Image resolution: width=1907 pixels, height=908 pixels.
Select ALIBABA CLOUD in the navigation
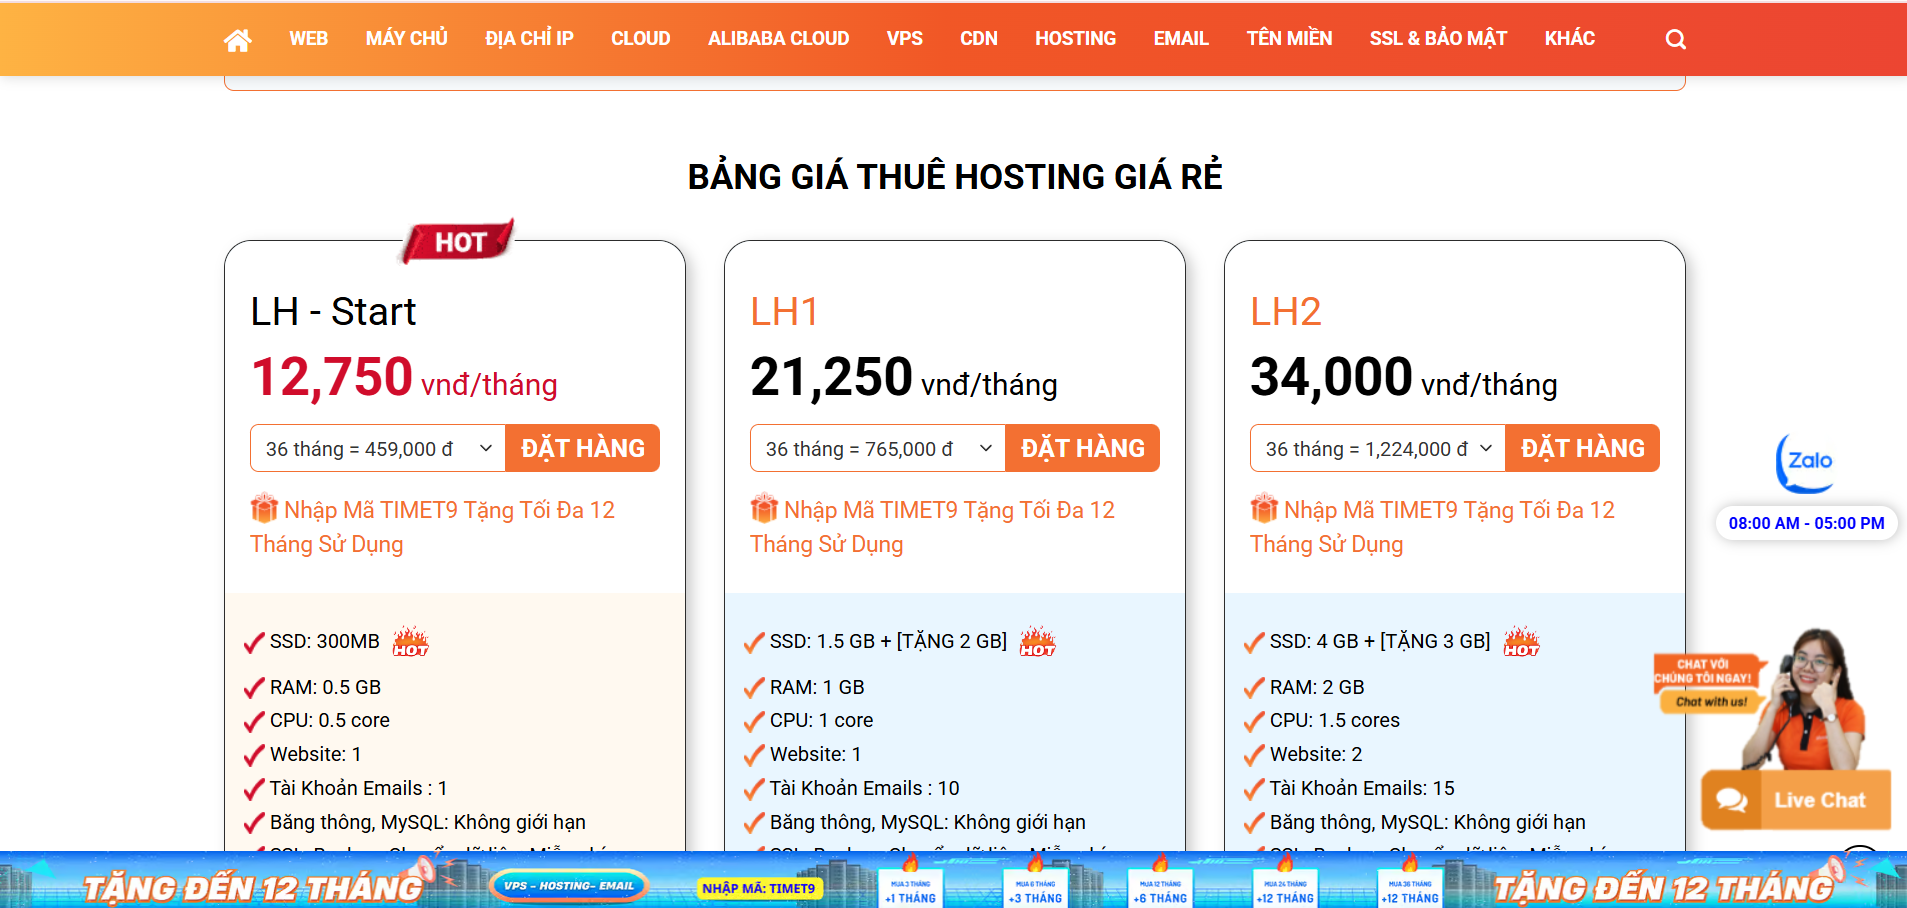click(x=778, y=39)
